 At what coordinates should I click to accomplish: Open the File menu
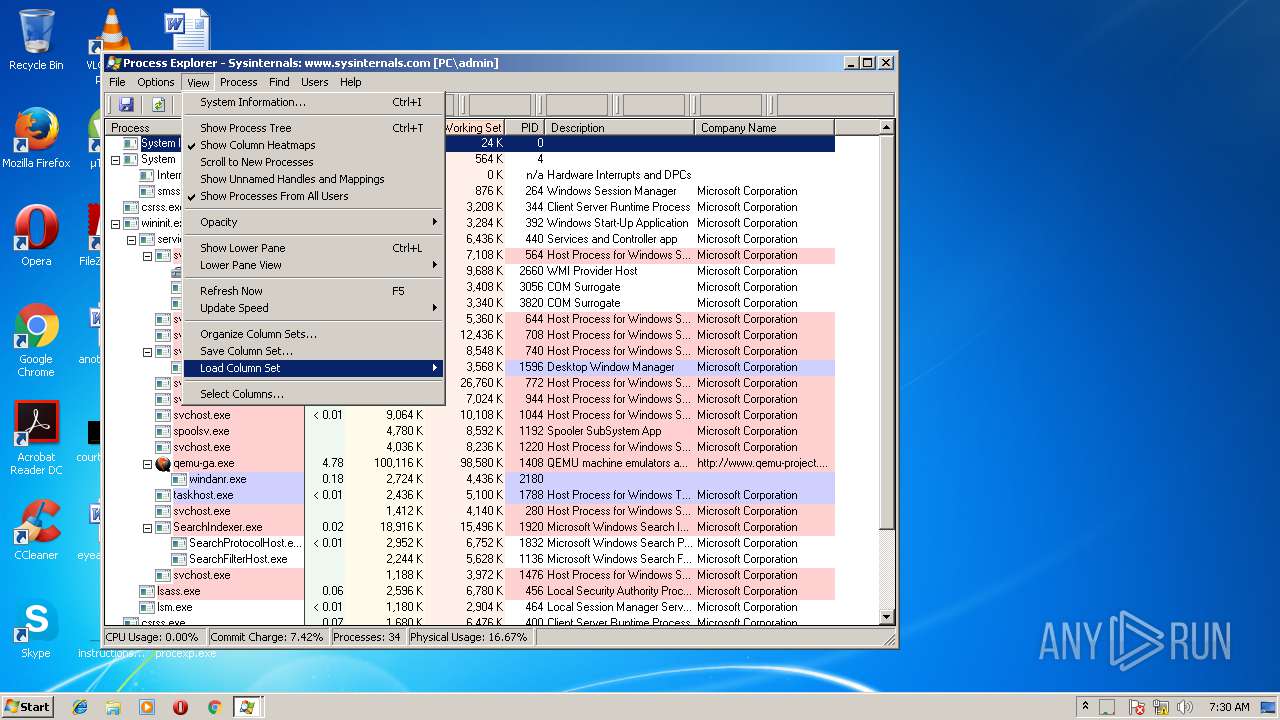pyautogui.click(x=117, y=82)
